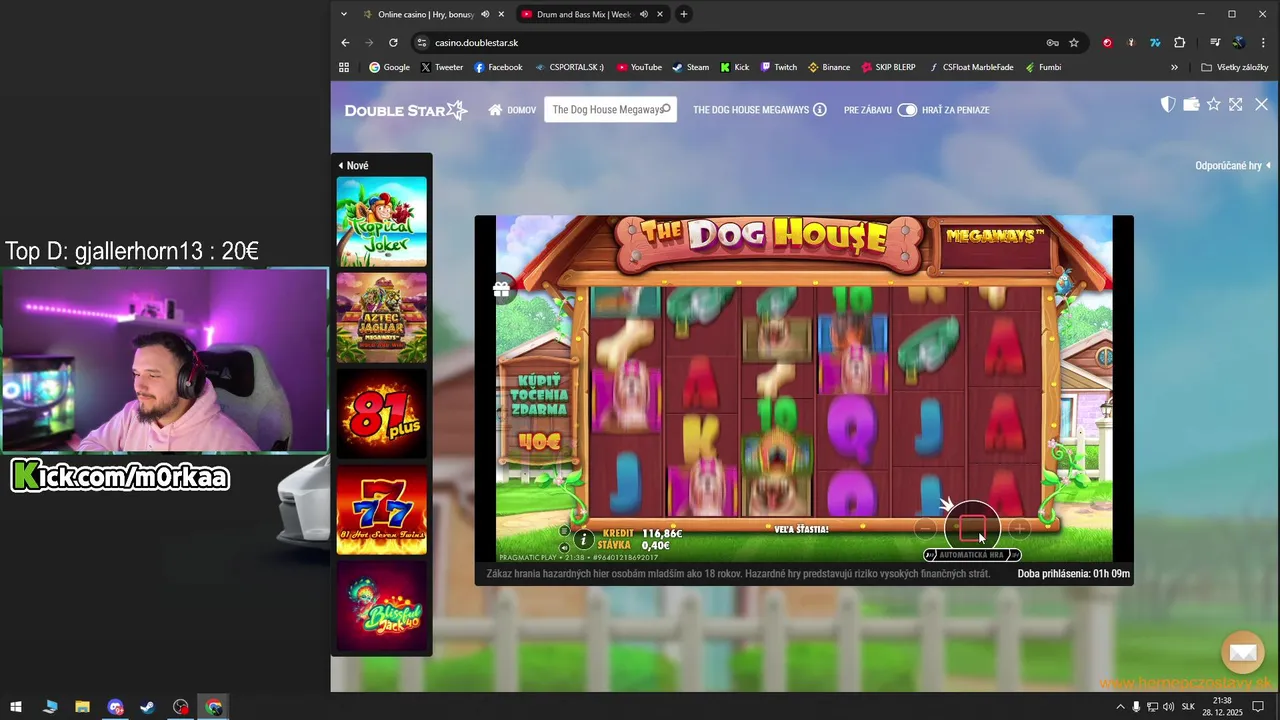
Task: Enter fullscreen mode for the game
Action: click(1236, 104)
